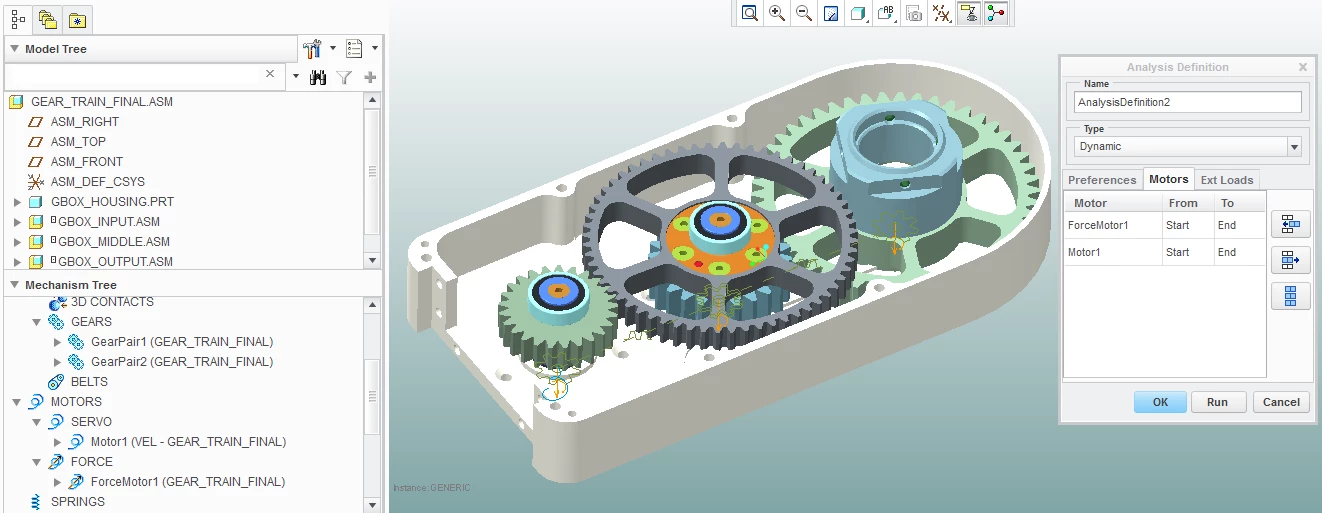Click the From column header
Screen dimensions: 1322x513
point(1187,203)
